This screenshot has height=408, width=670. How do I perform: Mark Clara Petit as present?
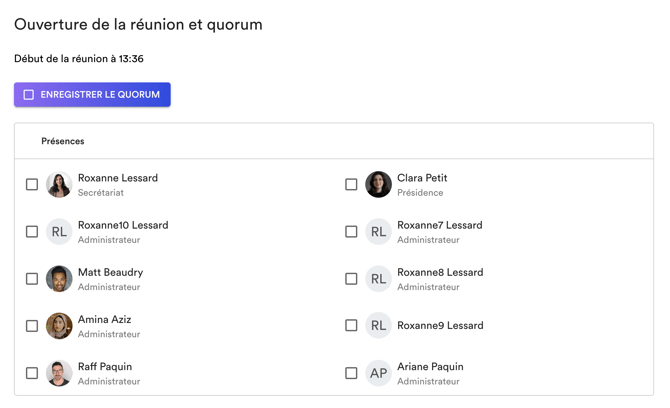click(351, 185)
